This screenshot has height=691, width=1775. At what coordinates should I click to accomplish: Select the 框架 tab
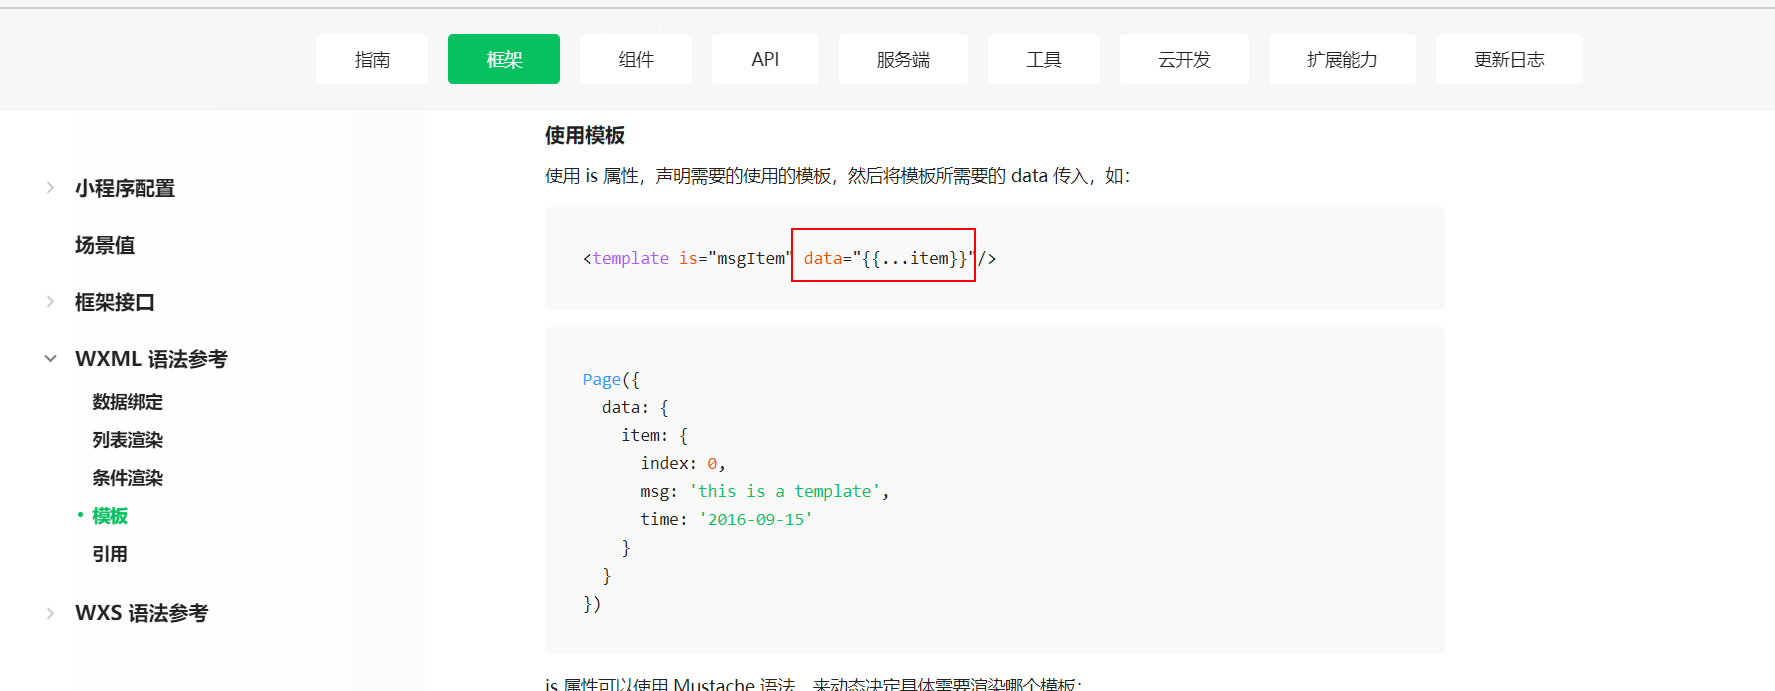504,59
